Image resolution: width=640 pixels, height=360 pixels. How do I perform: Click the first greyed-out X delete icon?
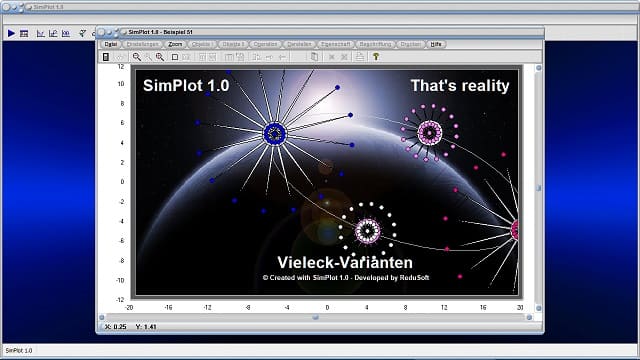click(332, 57)
